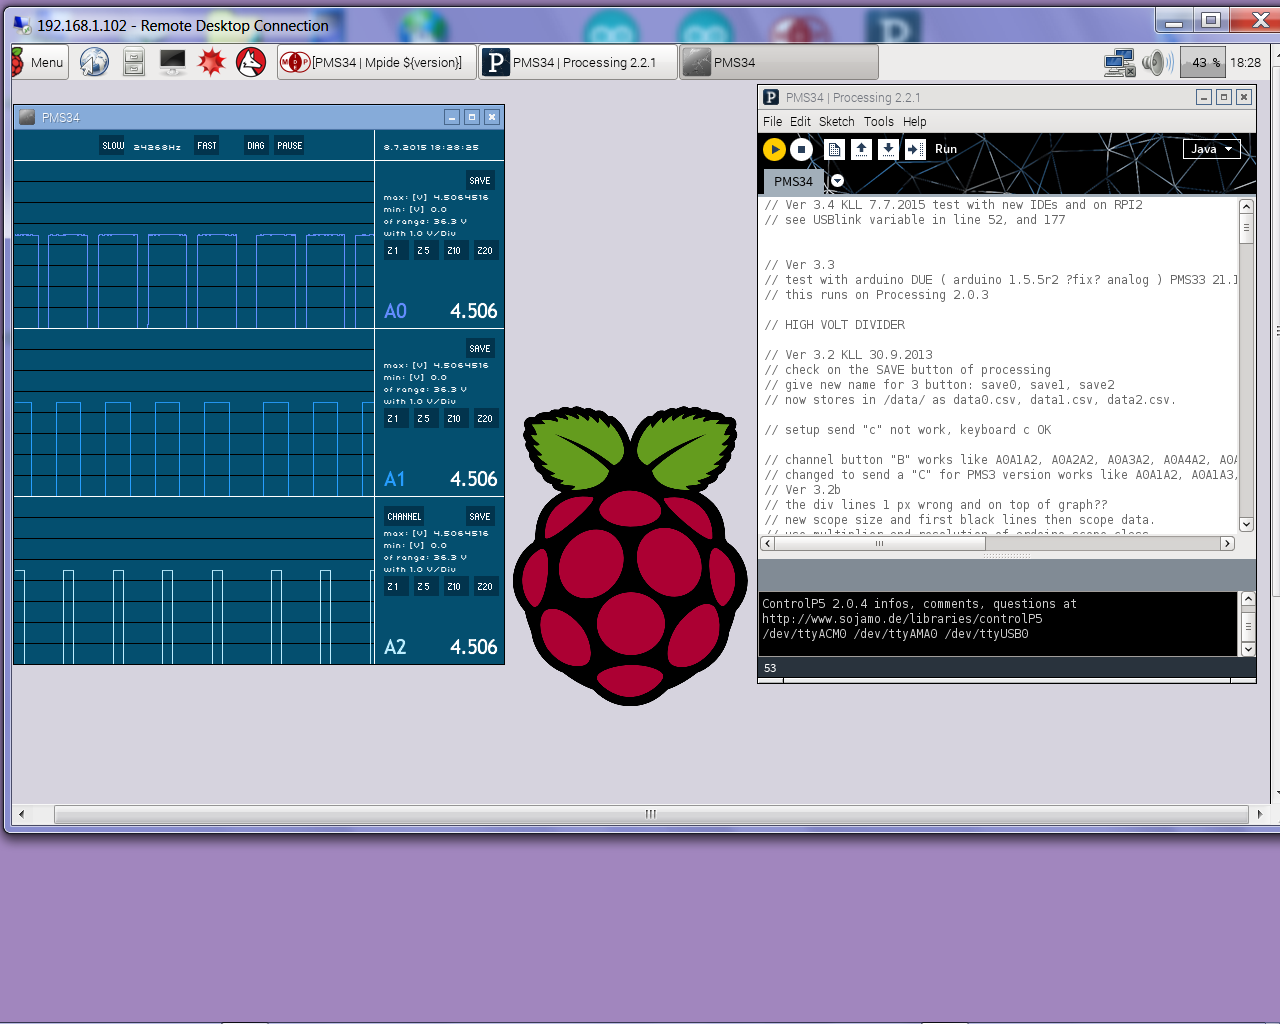Toggle the DIAG mode button
1280x1024 pixels.
[x=256, y=146]
